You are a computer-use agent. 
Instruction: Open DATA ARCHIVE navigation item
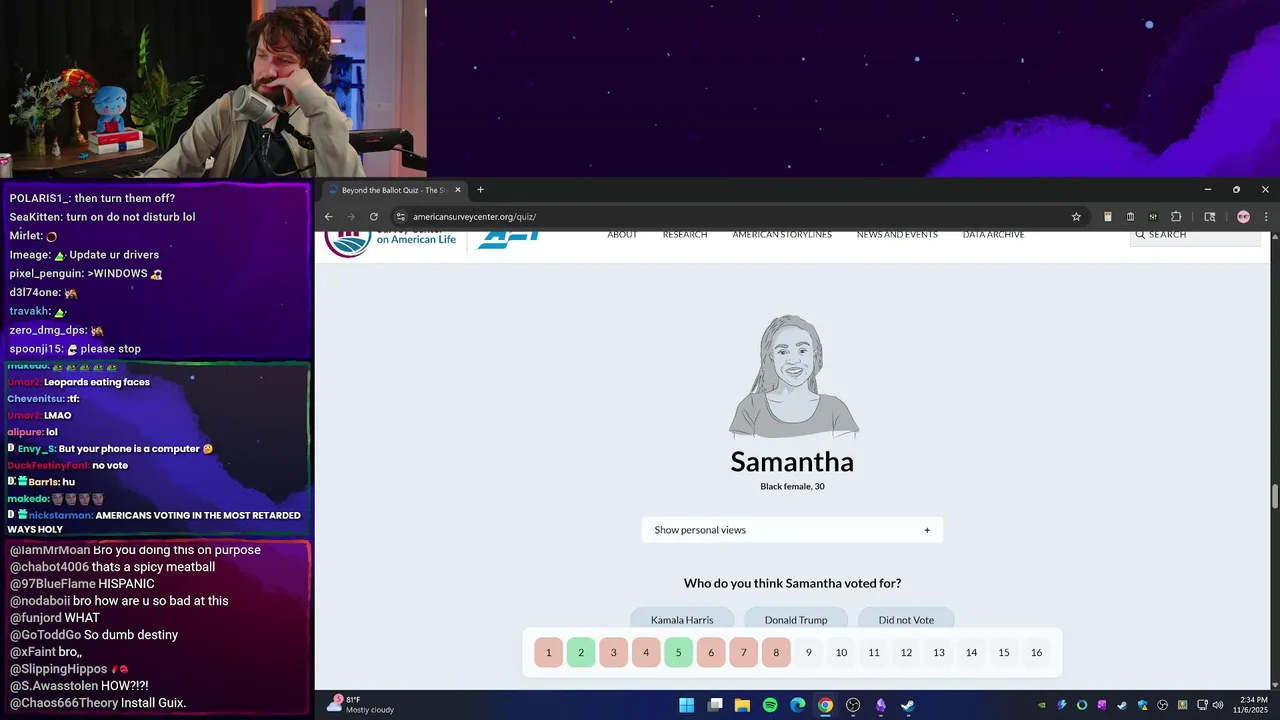993,234
